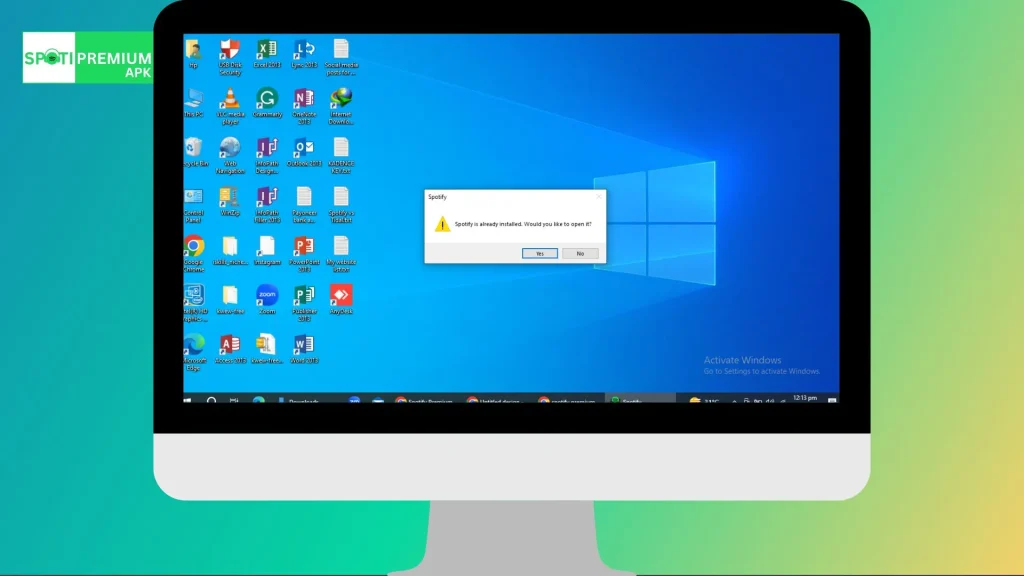Select the kwesi-free zip archive icon
This screenshot has width=1024, height=576.
click(267, 349)
